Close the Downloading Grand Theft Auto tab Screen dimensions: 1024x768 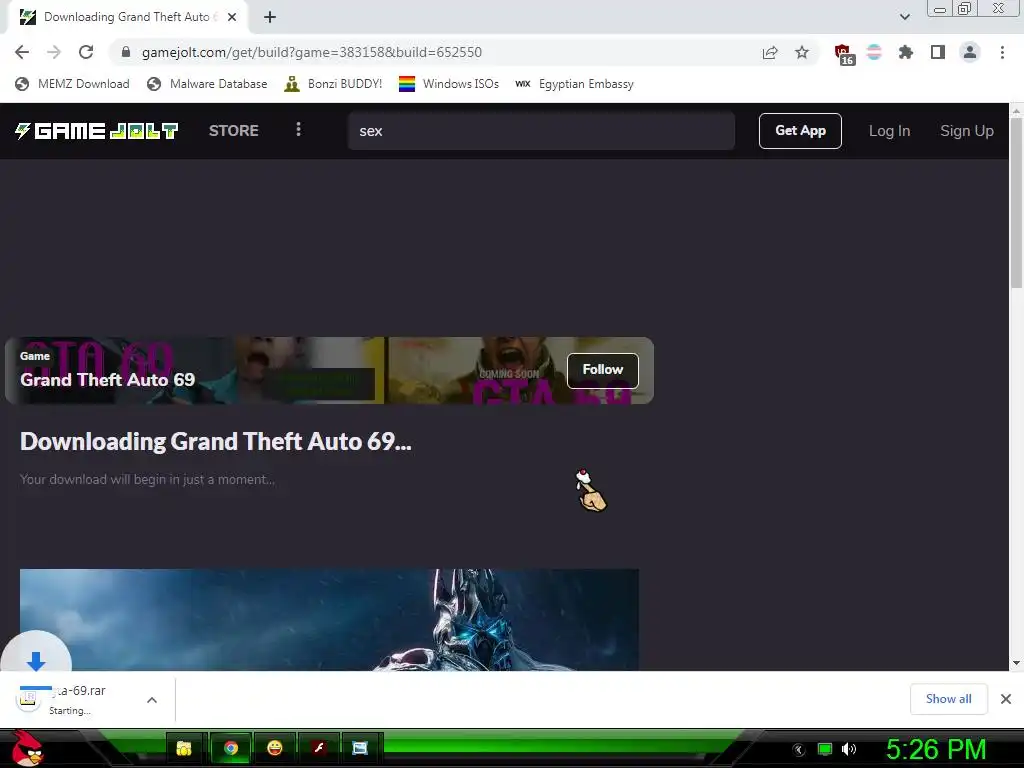[x=232, y=17]
